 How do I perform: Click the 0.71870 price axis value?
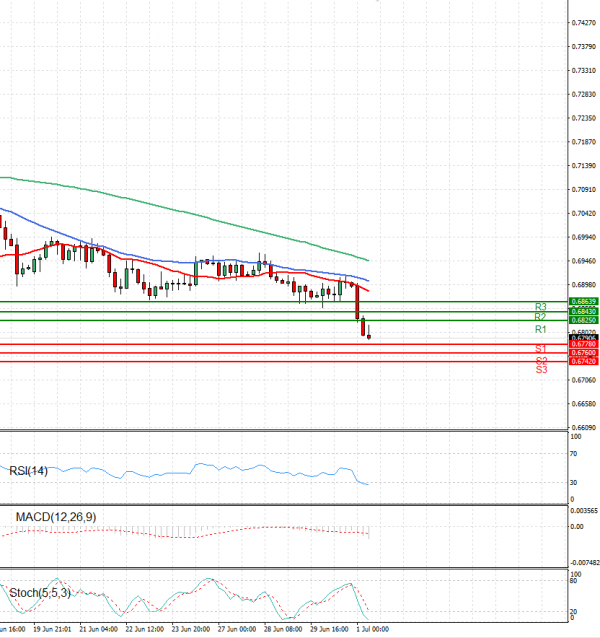click(584, 142)
